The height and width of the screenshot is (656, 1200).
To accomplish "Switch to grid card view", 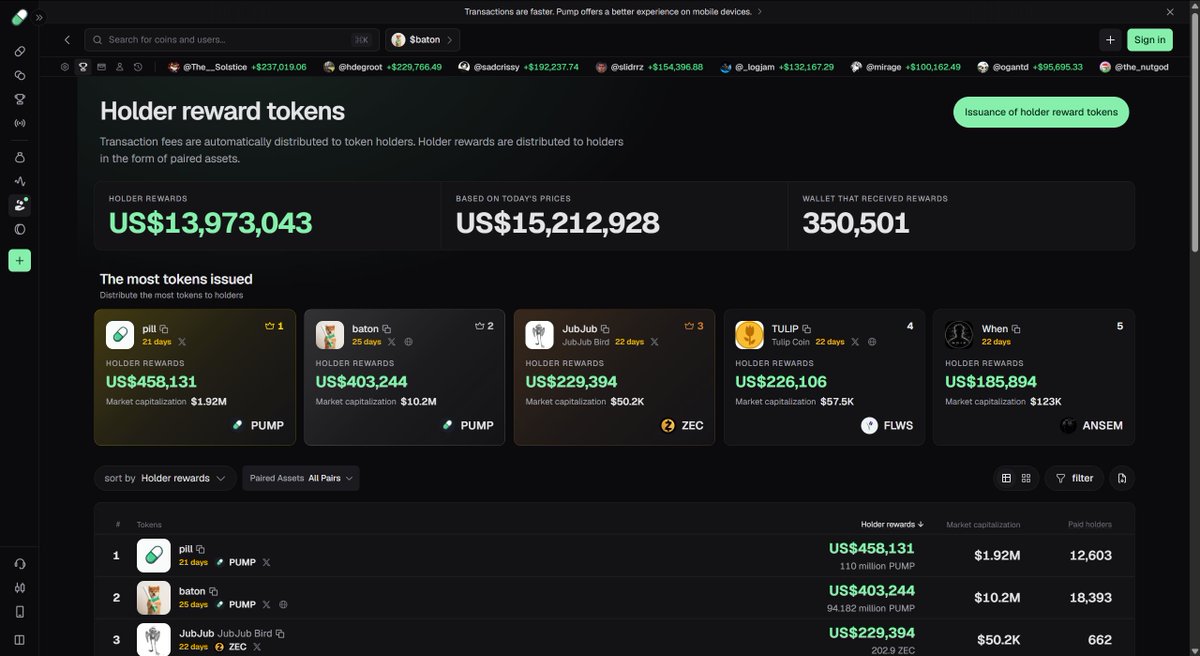I will click(x=1026, y=478).
